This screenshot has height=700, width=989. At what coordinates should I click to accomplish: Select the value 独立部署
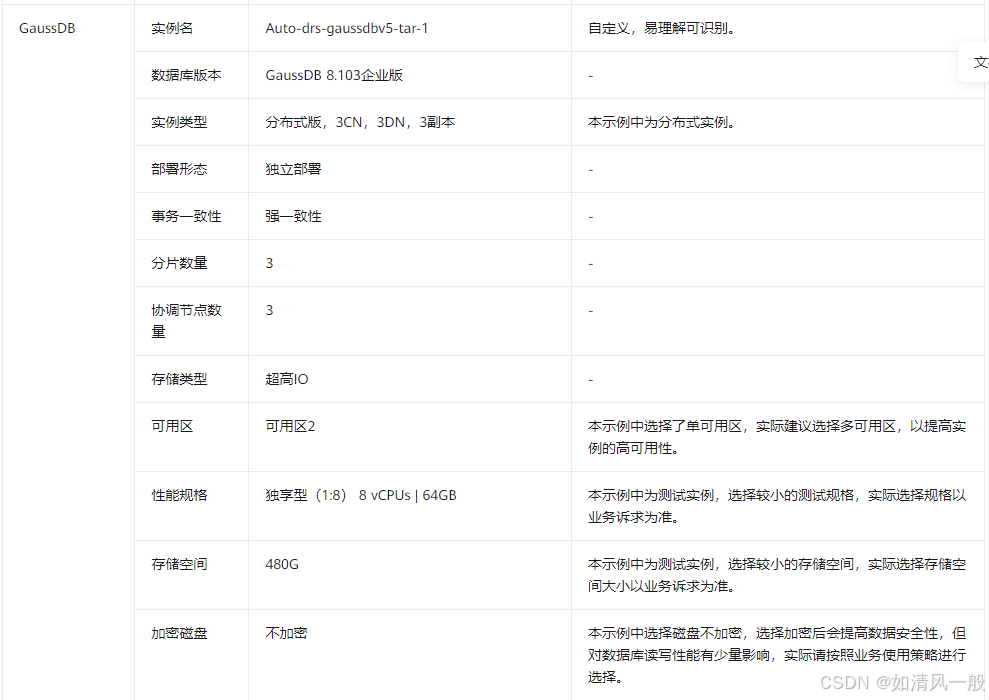(293, 169)
